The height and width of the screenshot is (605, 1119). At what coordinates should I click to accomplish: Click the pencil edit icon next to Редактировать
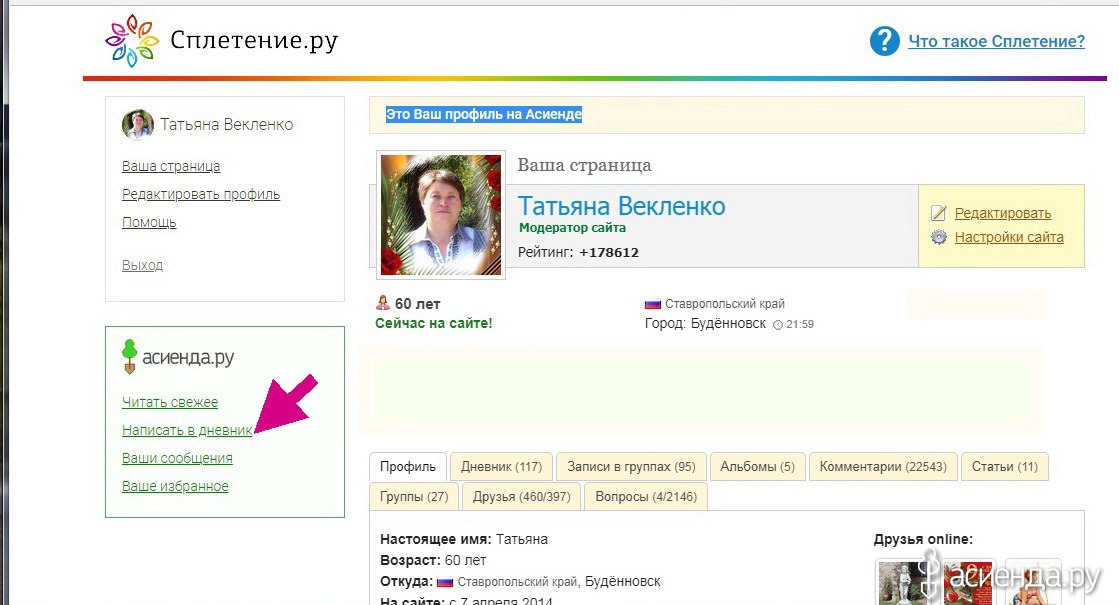(938, 213)
